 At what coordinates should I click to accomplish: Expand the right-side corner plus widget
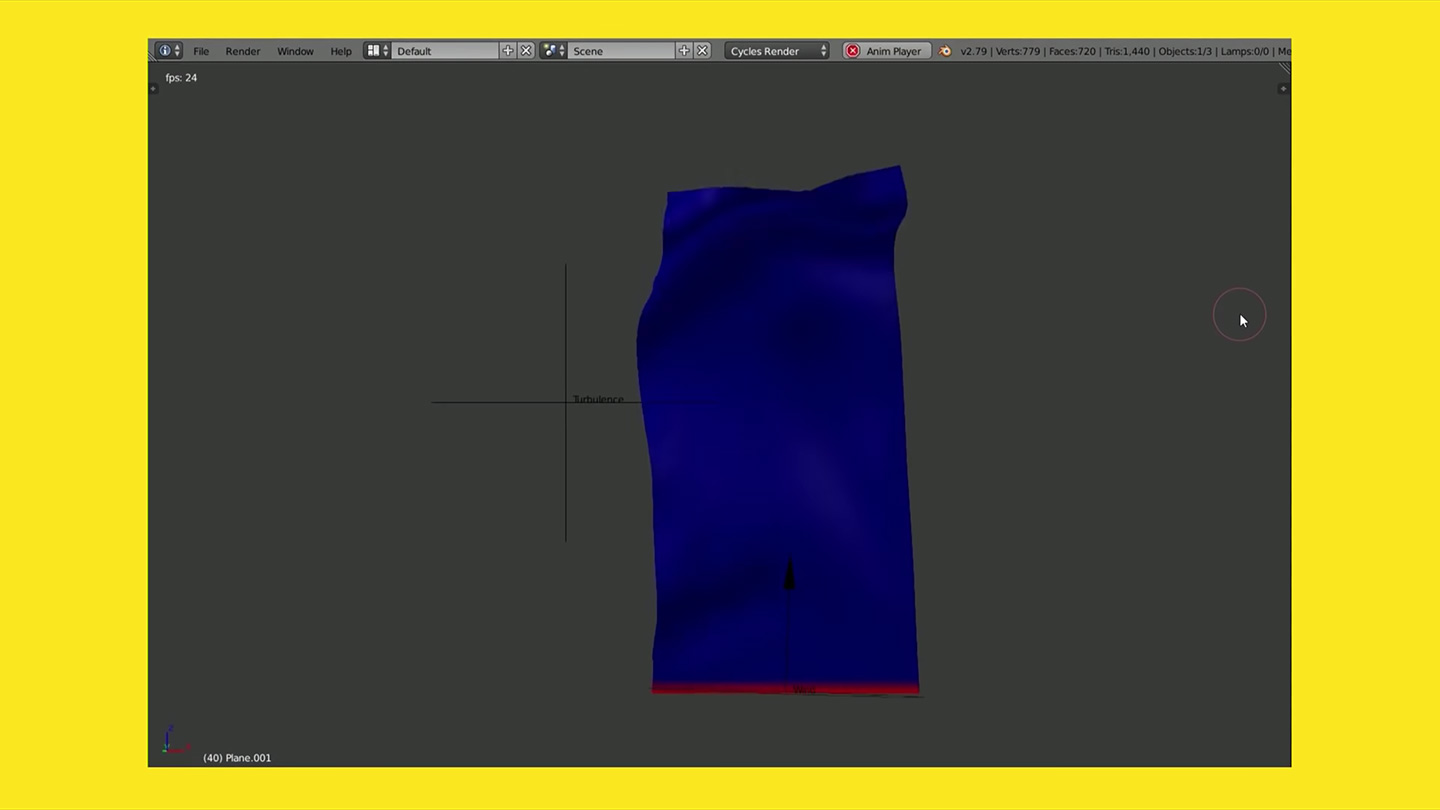click(1283, 88)
